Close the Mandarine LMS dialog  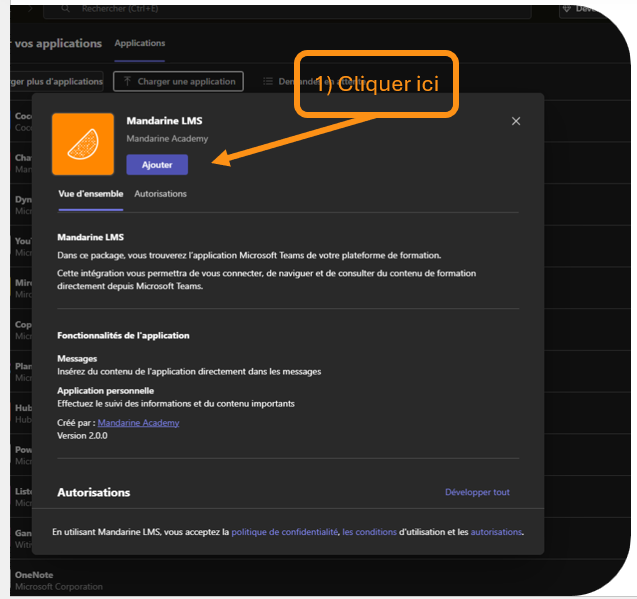[516, 121]
